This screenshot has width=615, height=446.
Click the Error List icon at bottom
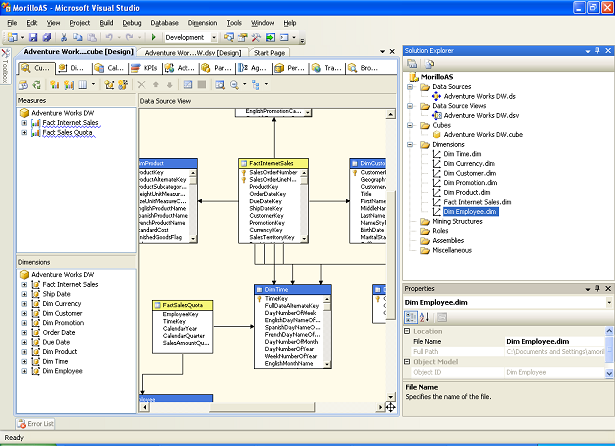(x=21, y=424)
